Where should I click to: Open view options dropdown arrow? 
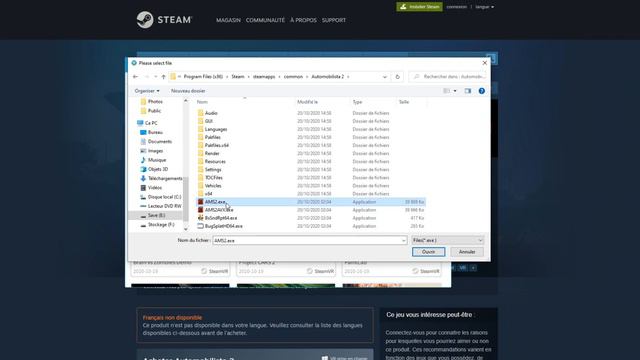(x=455, y=91)
